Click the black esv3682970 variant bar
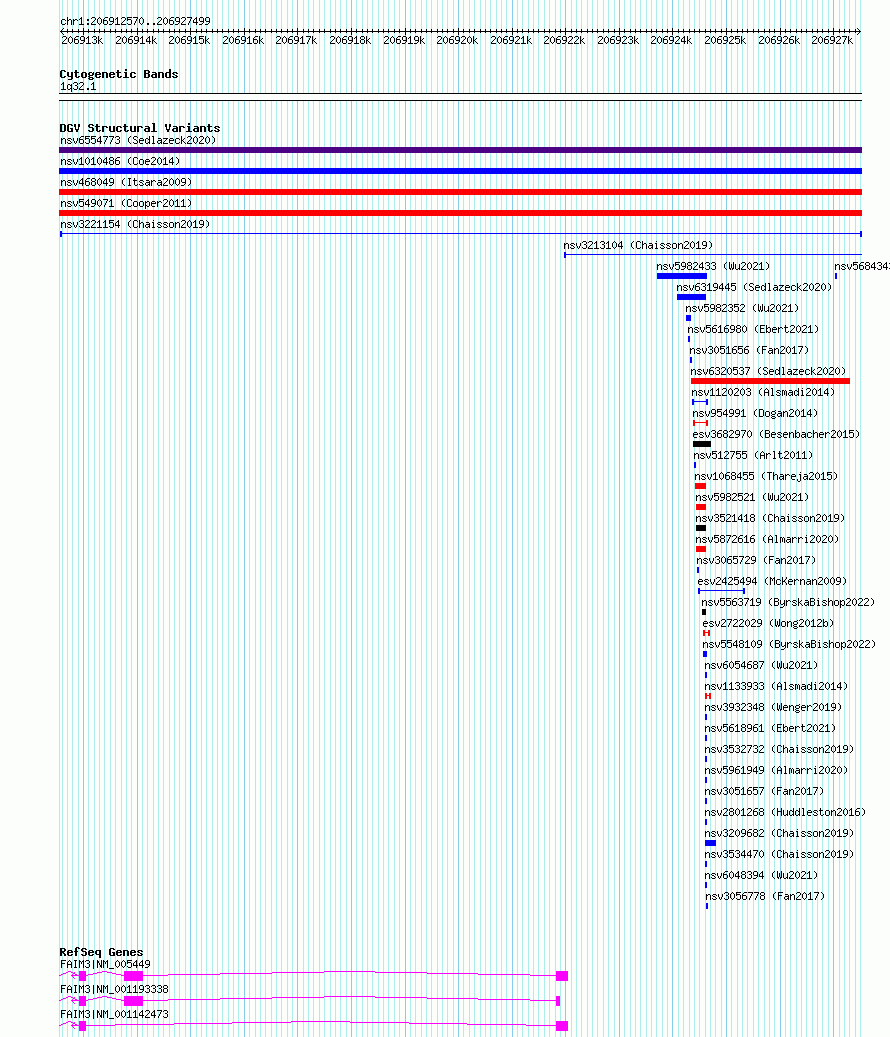This screenshot has height=1037, width=890. coord(702,444)
